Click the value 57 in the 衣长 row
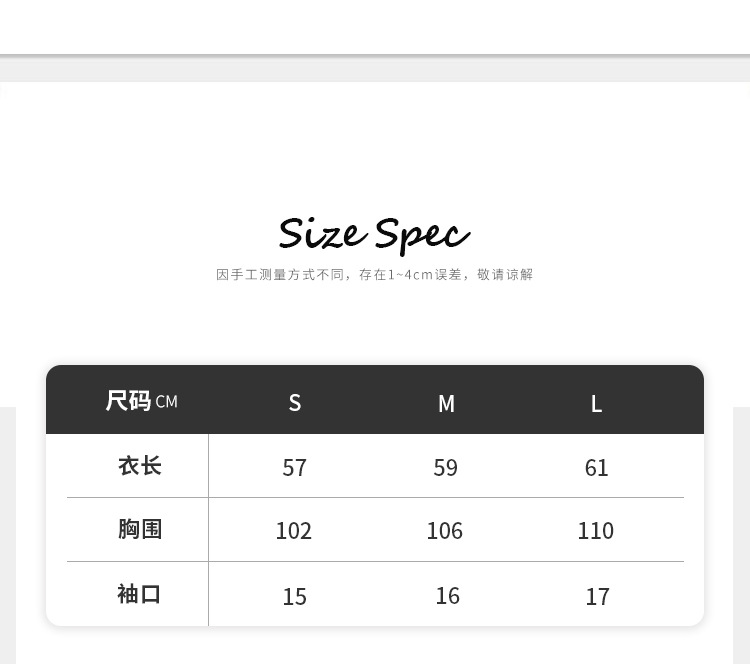 point(295,468)
